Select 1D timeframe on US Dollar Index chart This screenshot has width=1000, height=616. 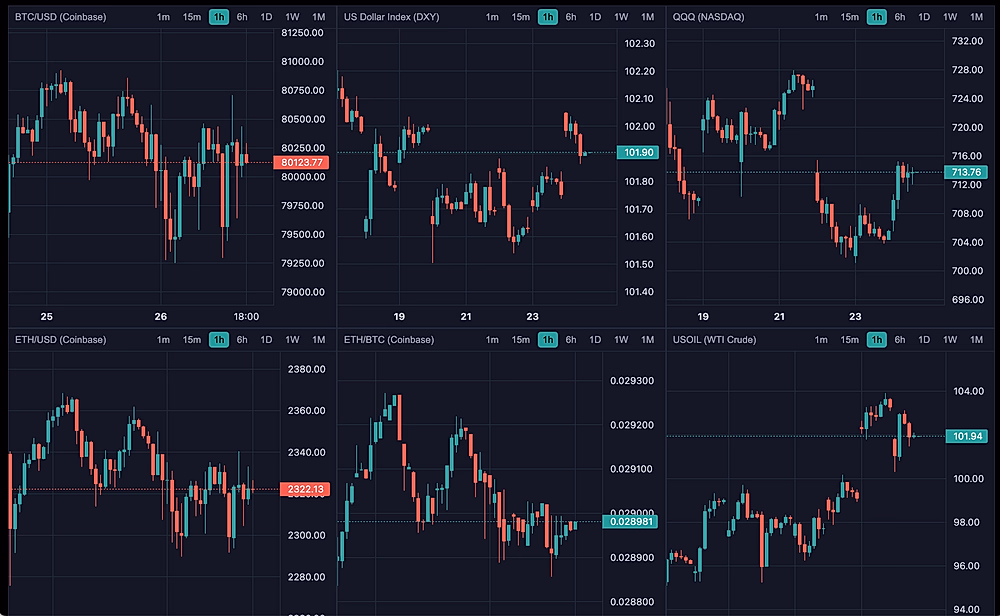(595, 17)
